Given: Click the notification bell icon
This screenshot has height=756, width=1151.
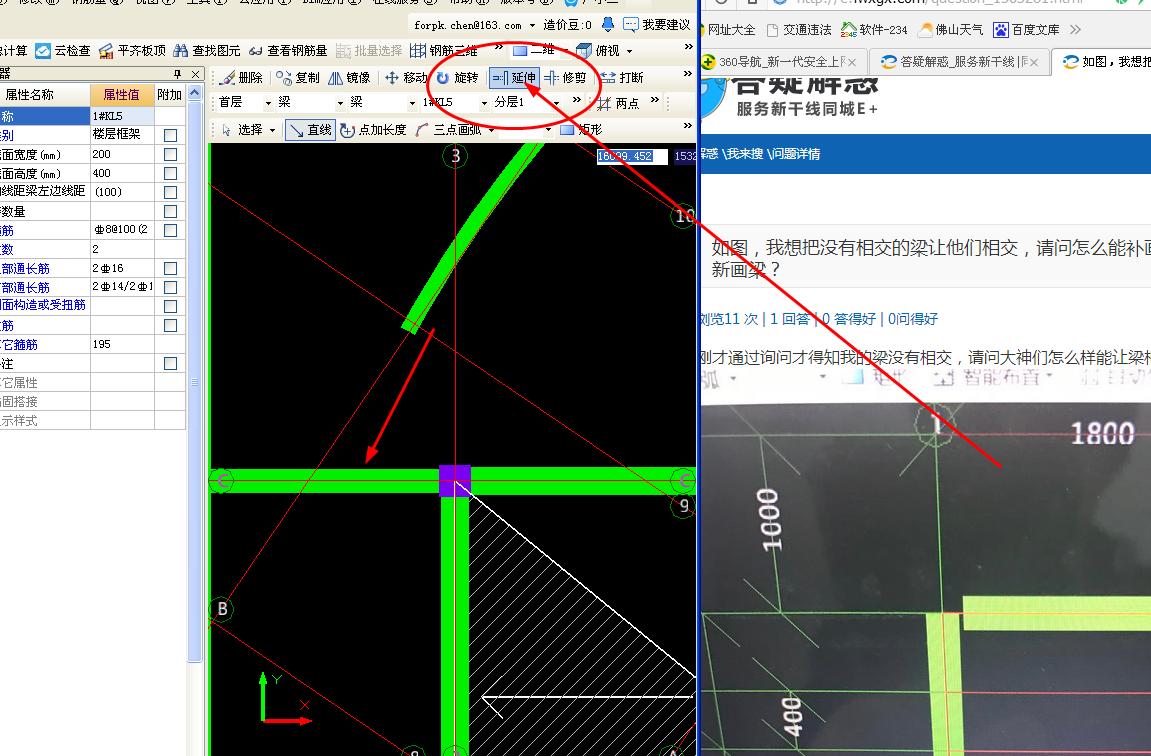Looking at the screenshot, I should point(608,24).
